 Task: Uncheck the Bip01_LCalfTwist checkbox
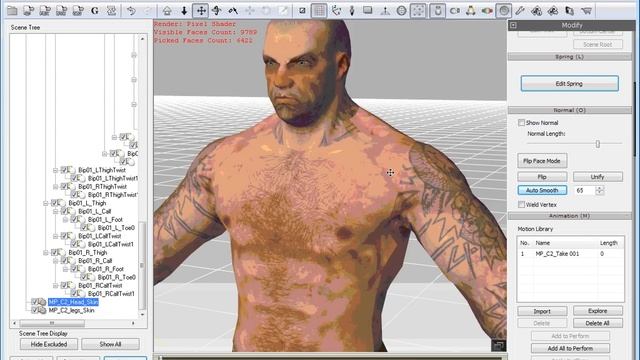(64, 236)
